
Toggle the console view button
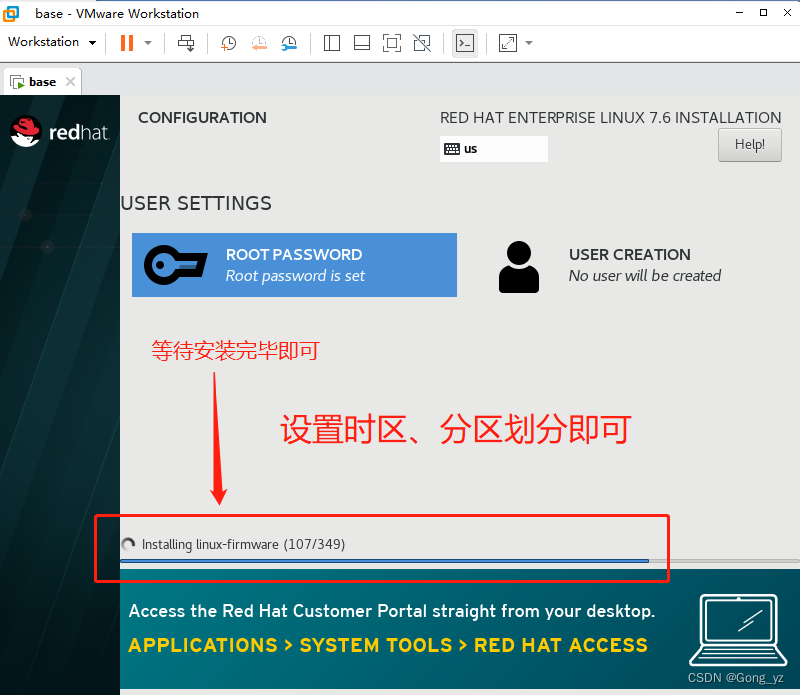coord(465,43)
